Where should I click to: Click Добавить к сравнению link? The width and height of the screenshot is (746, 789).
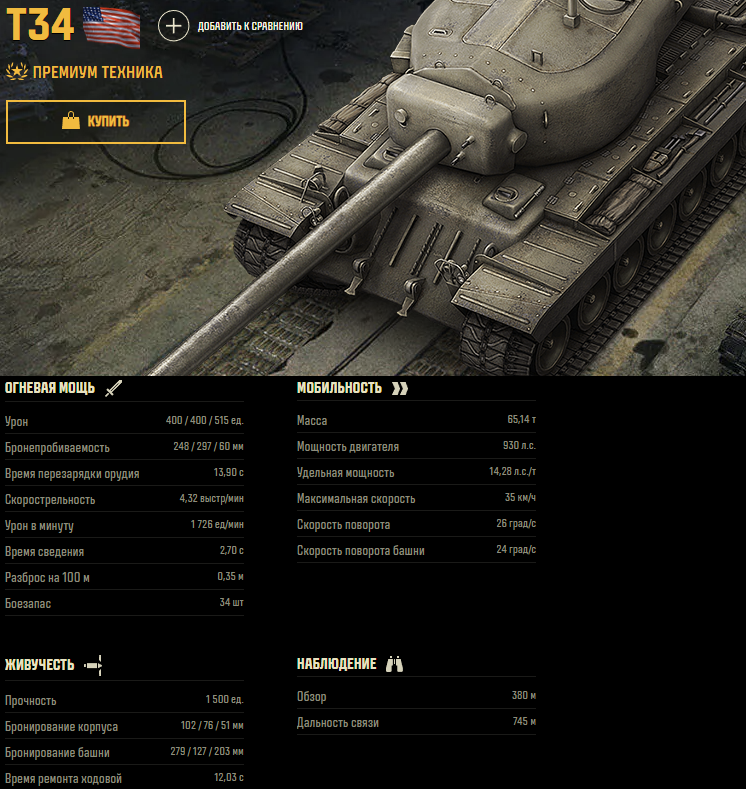tap(250, 26)
